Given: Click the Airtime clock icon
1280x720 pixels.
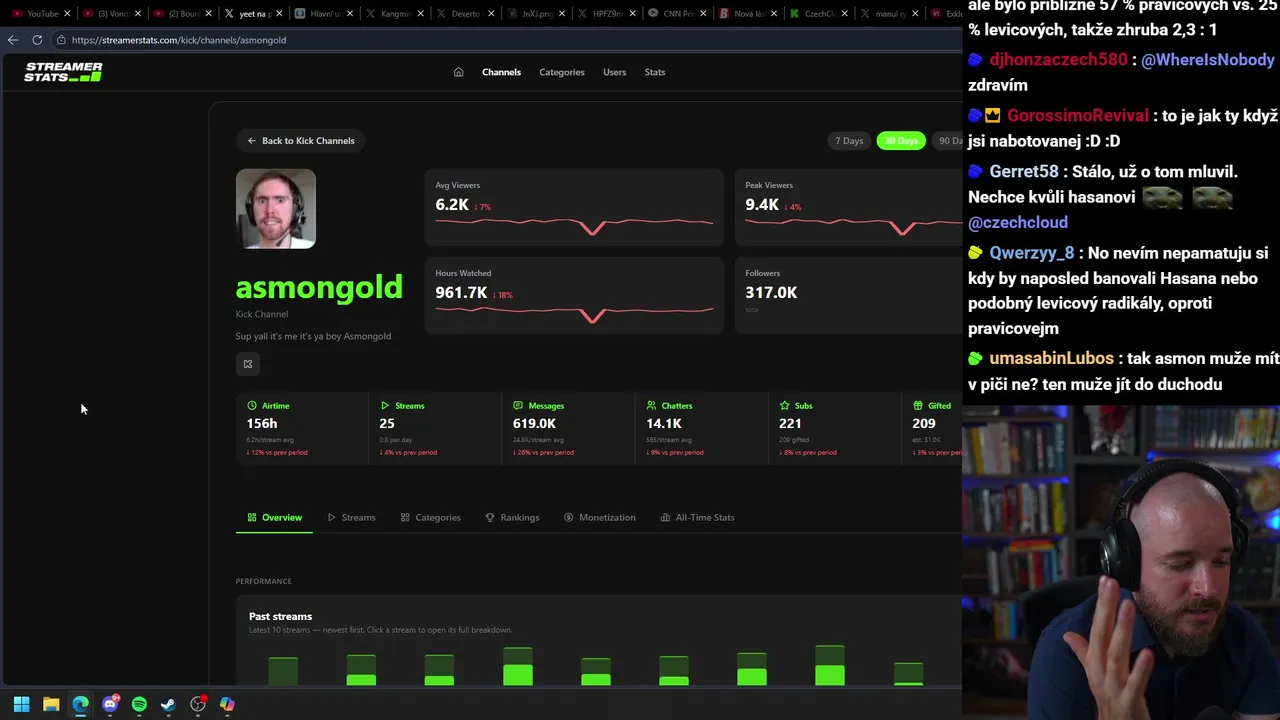Looking at the screenshot, I should (x=252, y=406).
